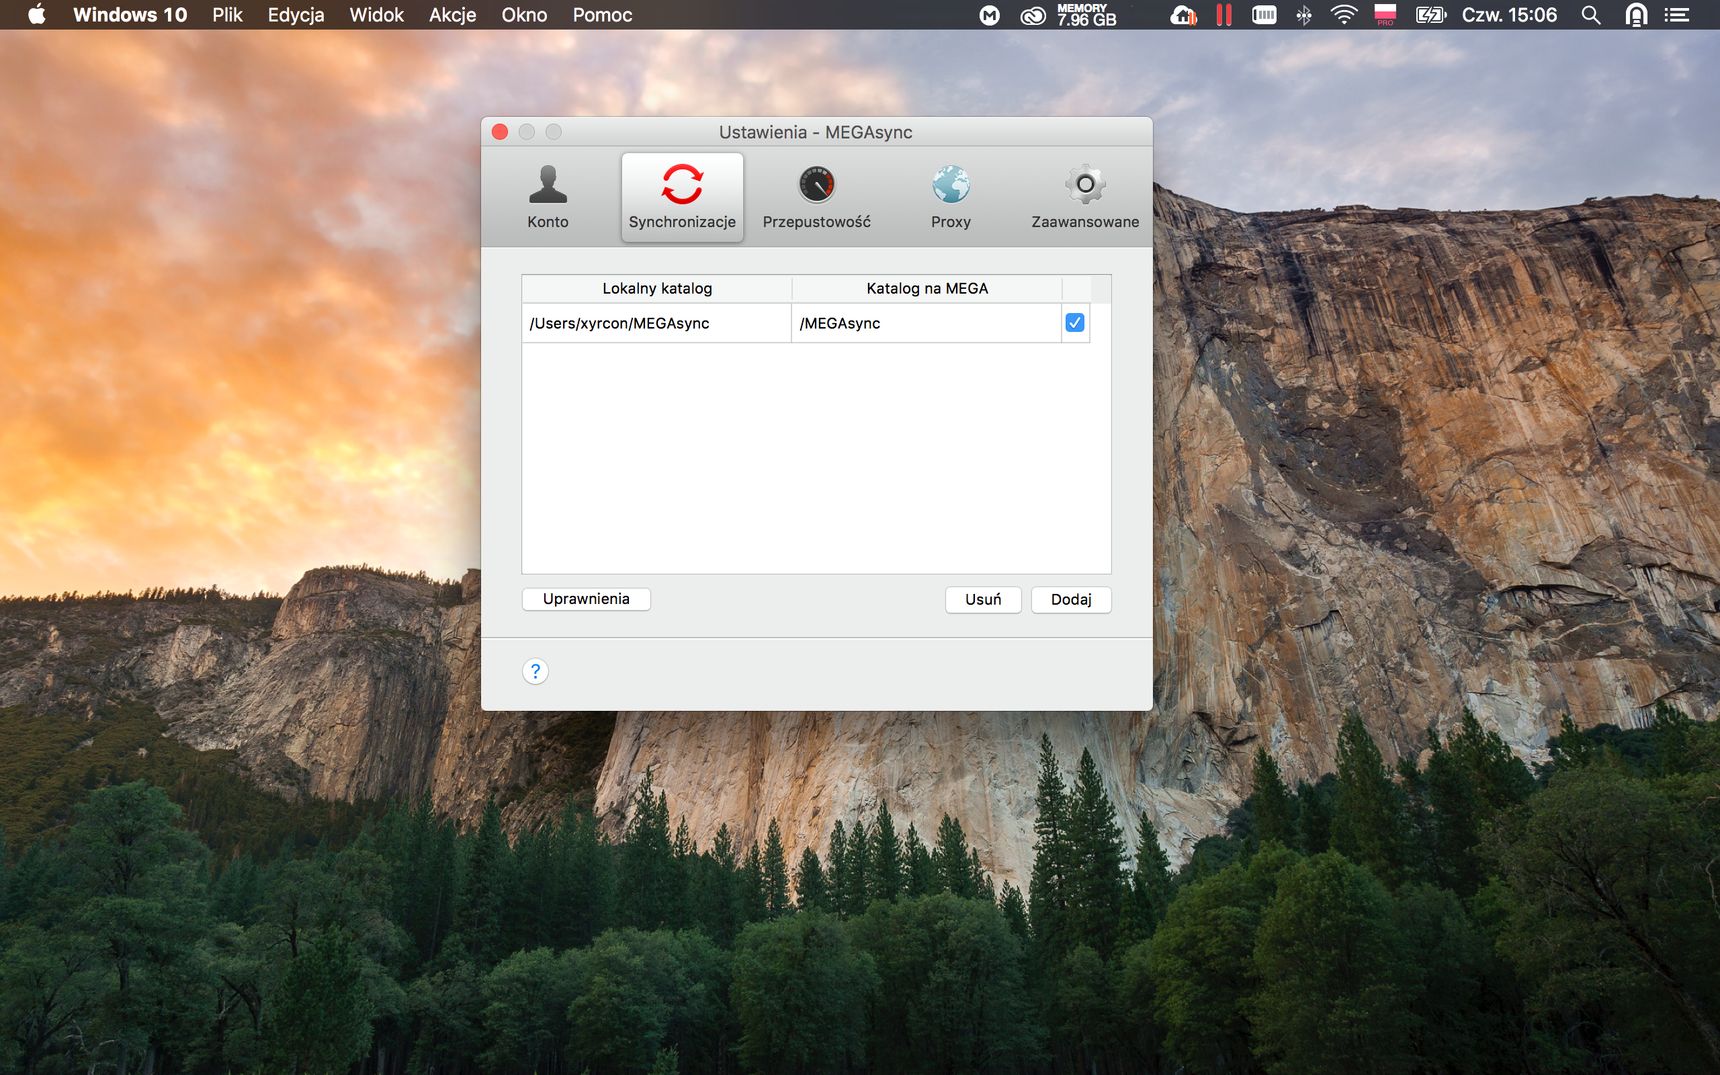Open the Konto settings tab
This screenshot has height=1075, width=1720.
pyautogui.click(x=548, y=197)
